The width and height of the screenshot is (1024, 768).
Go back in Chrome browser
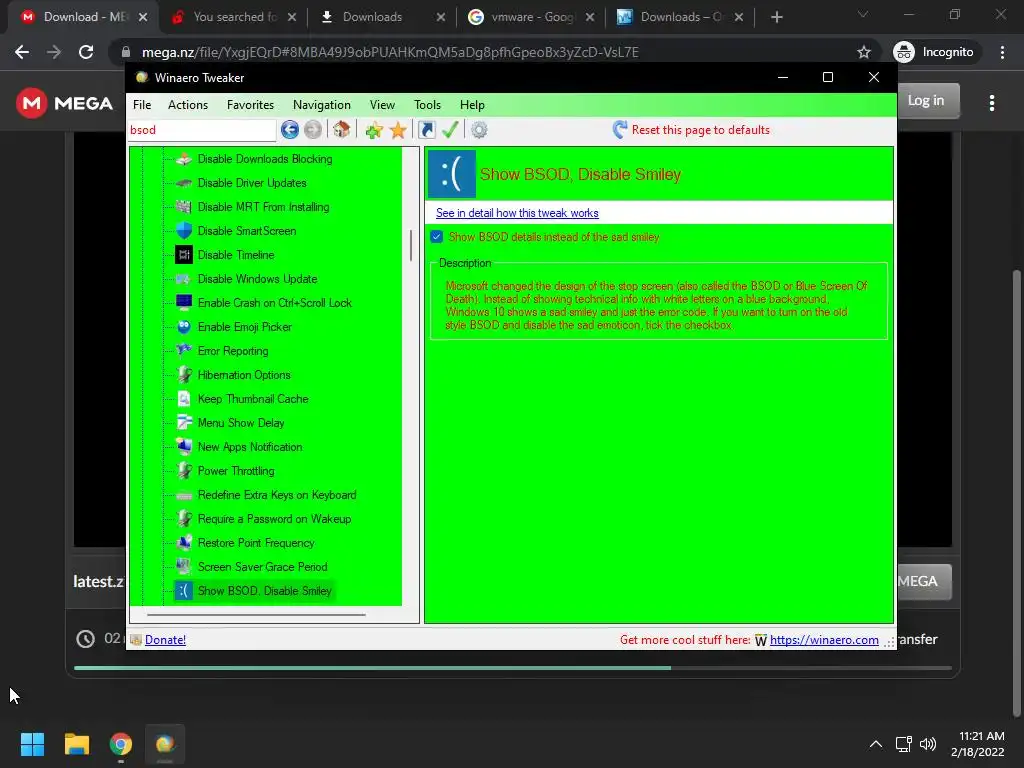click(22, 52)
